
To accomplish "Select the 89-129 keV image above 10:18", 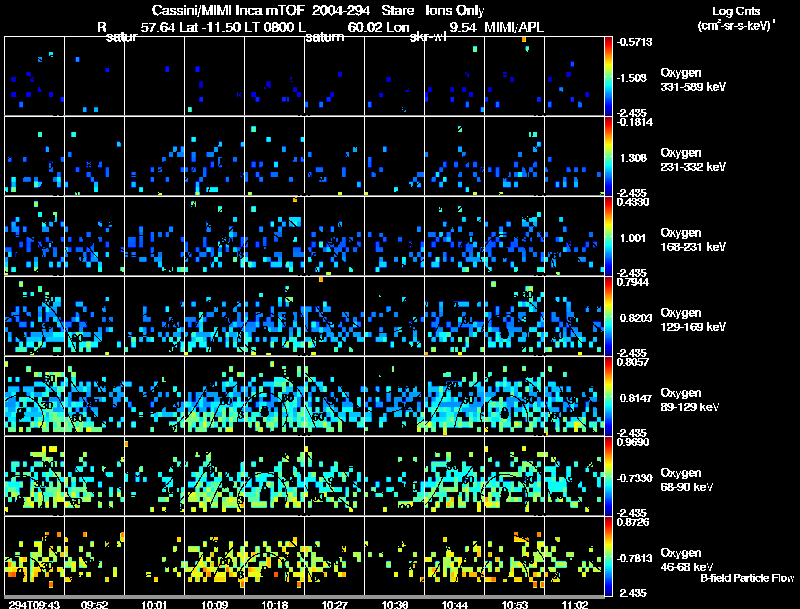I will click(x=274, y=396).
